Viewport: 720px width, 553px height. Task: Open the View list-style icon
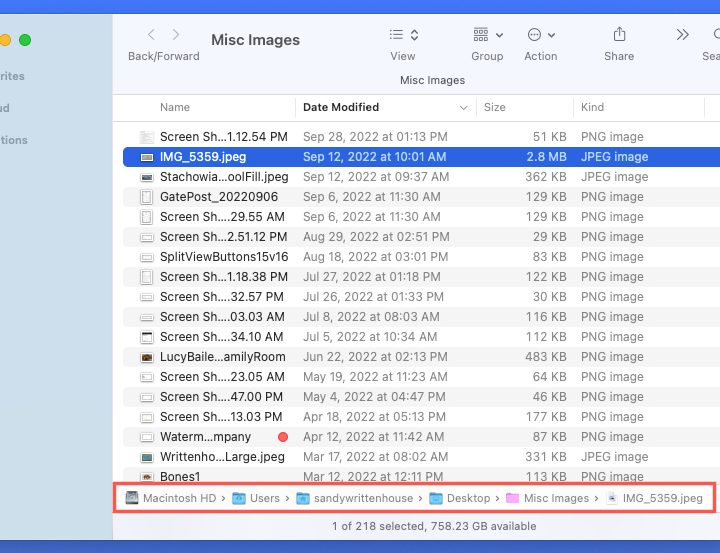pos(396,34)
